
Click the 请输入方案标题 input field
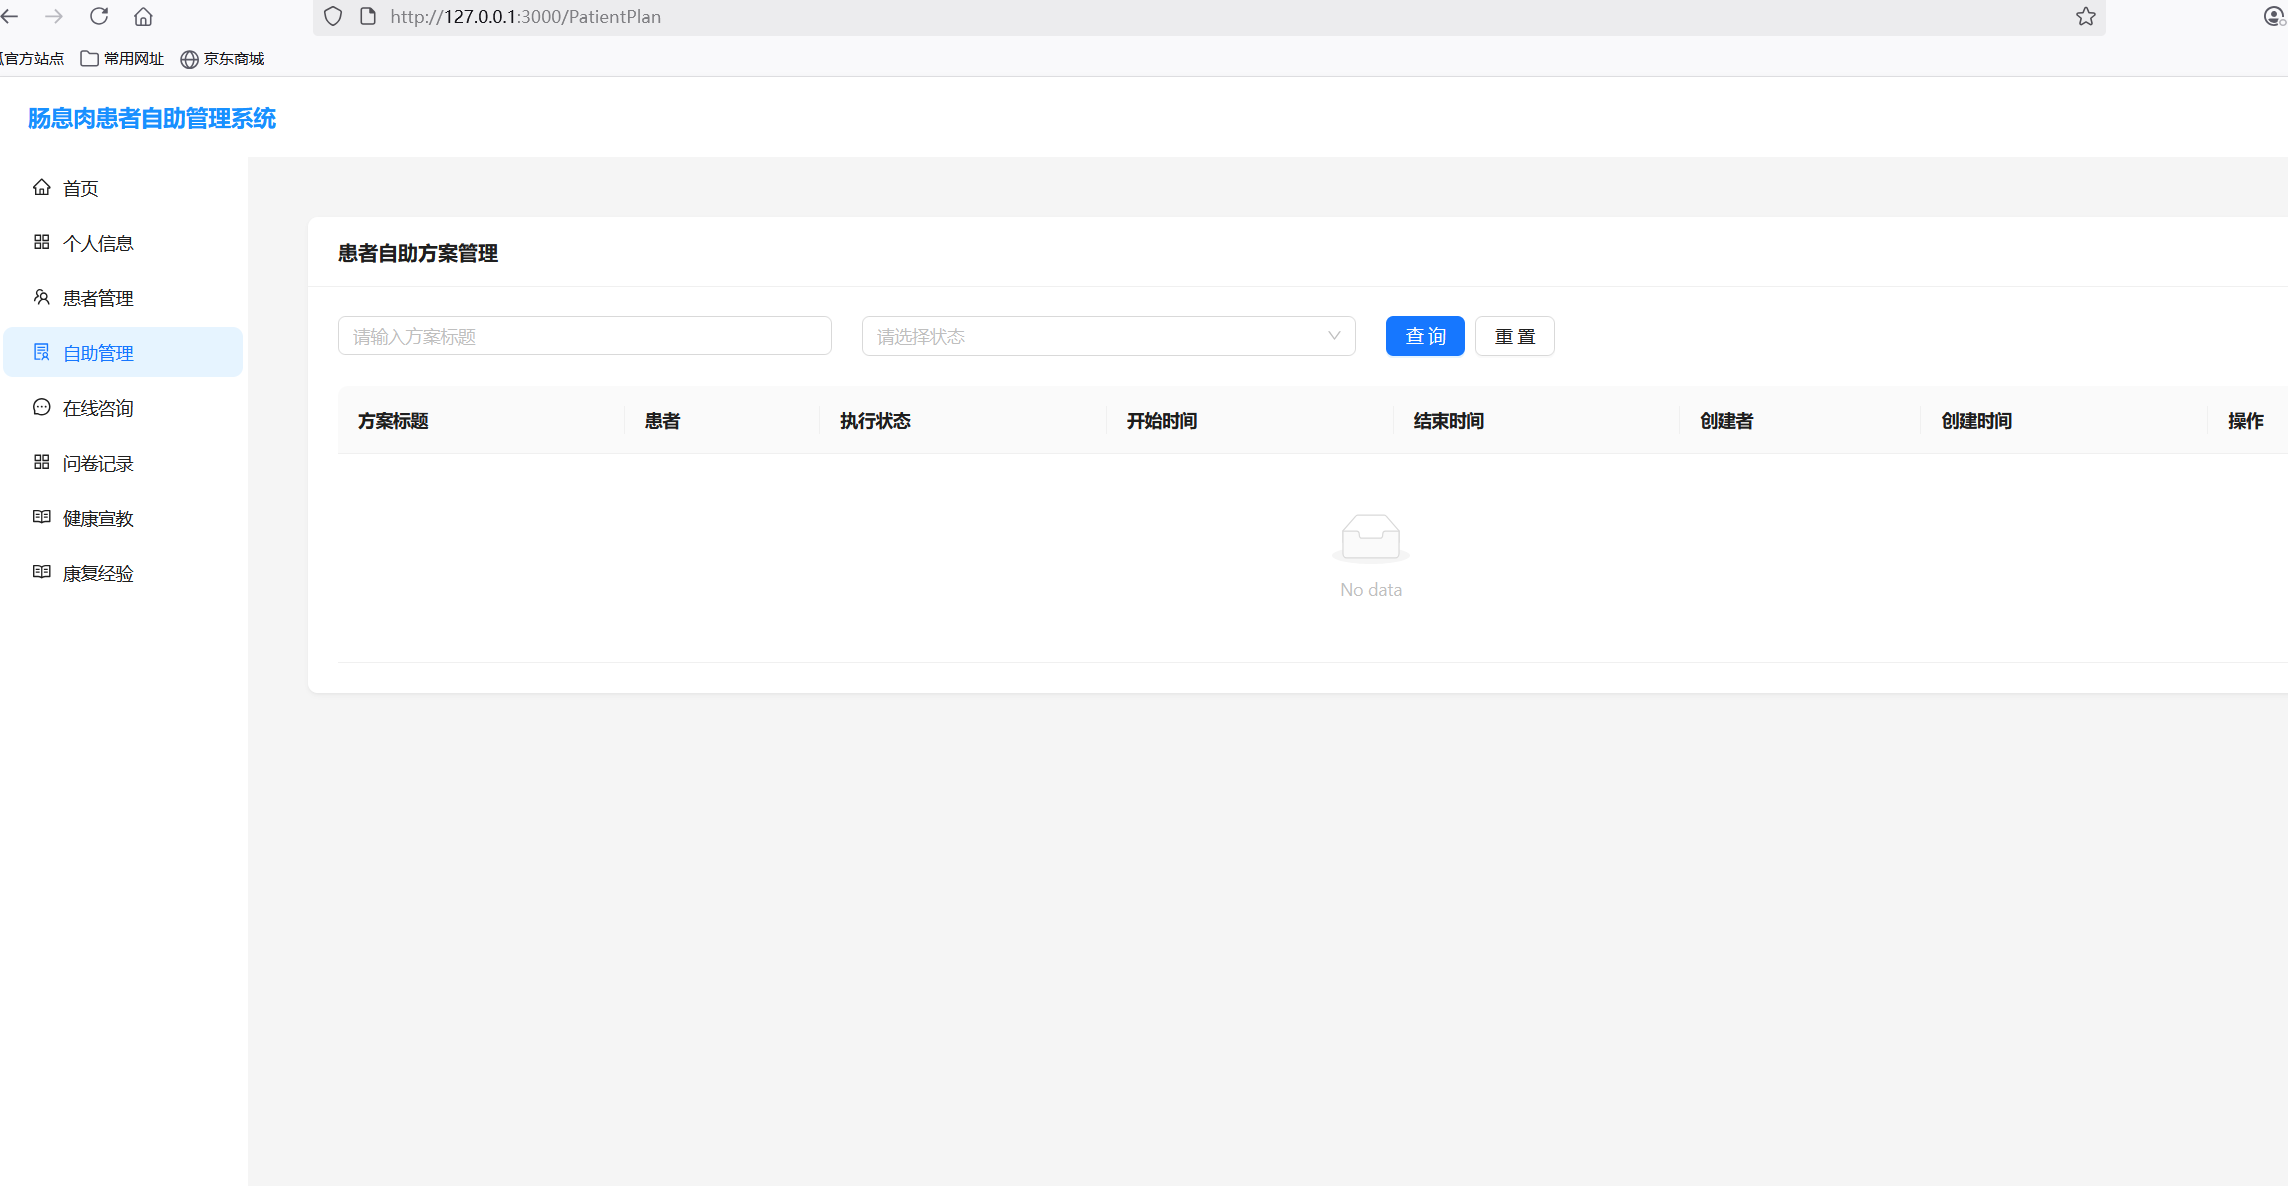click(x=584, y=336)
